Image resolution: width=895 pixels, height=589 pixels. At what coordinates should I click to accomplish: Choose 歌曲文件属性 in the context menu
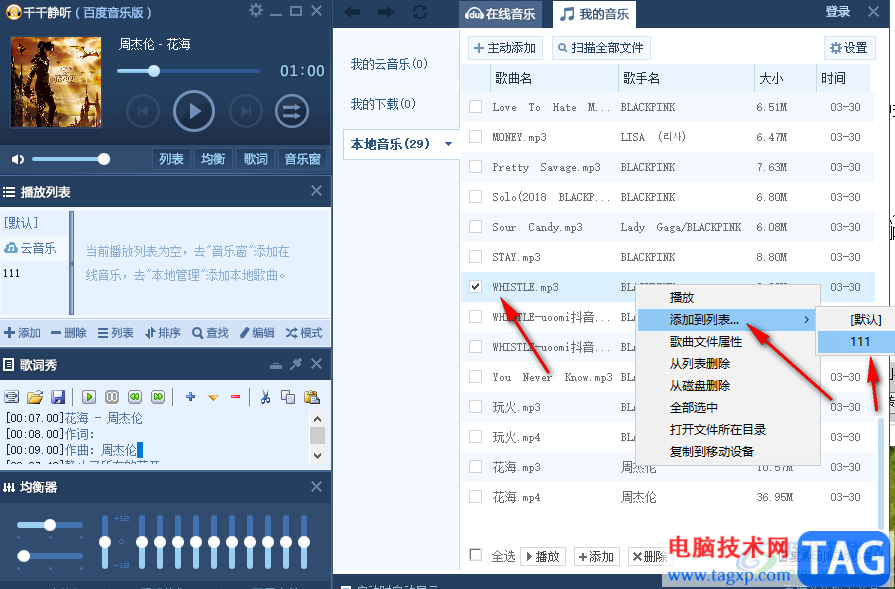[x=705, y=342]
